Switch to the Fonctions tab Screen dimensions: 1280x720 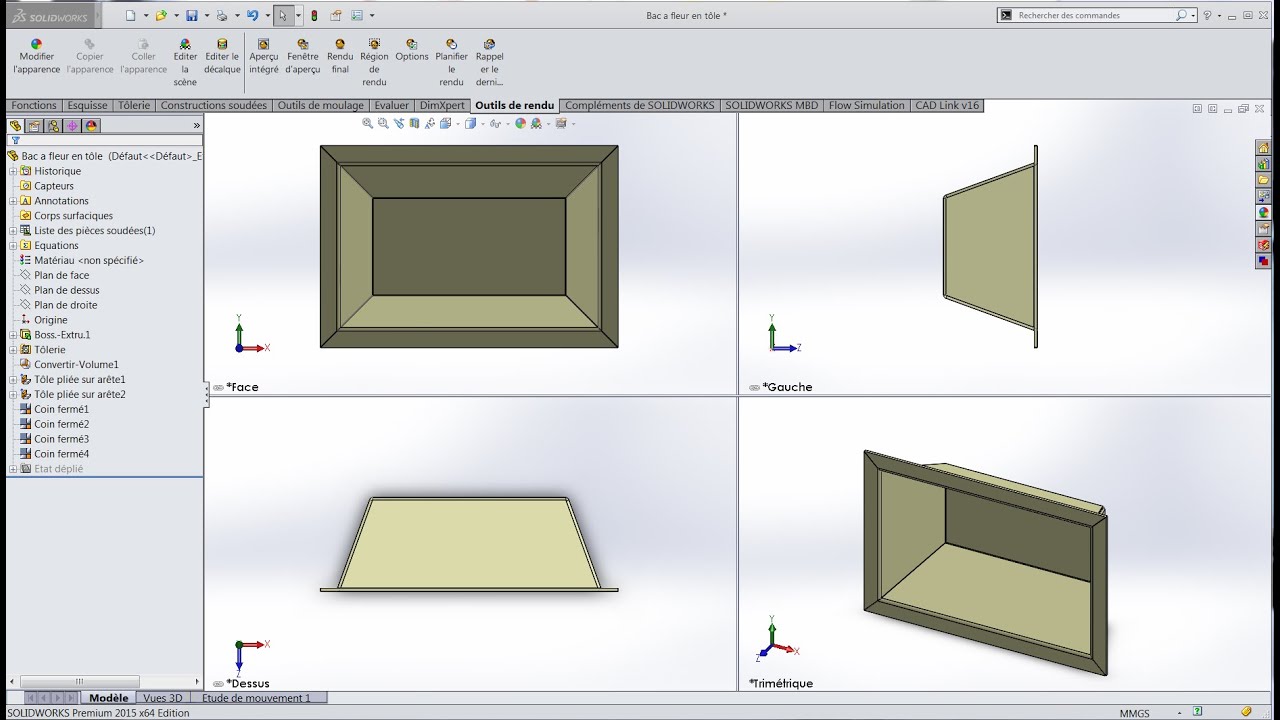(34, 105)
